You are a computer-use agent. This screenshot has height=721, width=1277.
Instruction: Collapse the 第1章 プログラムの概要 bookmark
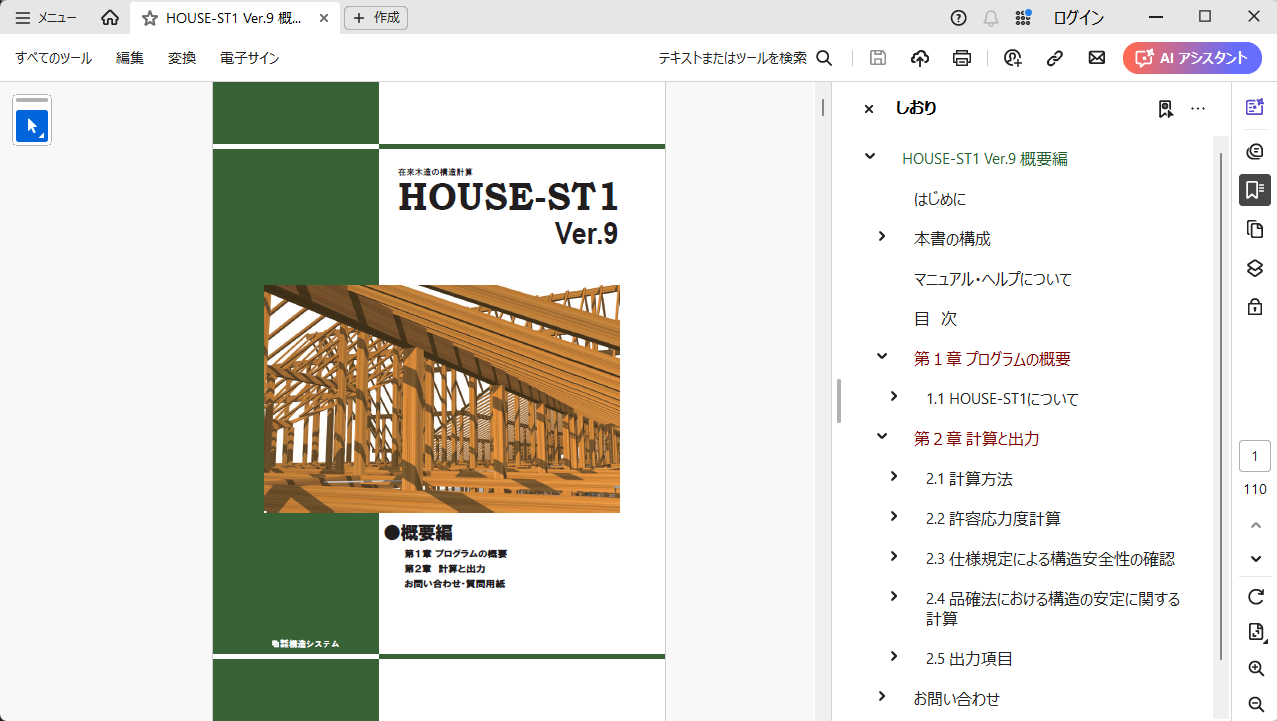pyautogui.click(x=882, y=357)
